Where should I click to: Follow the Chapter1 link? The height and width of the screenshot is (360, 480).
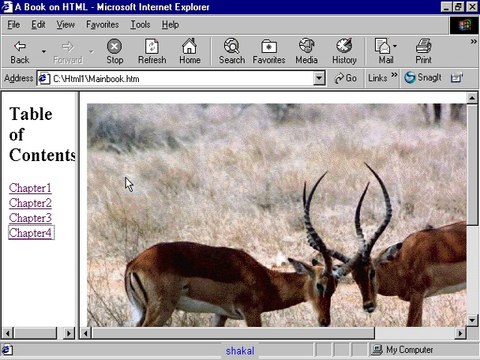click(x=30, y=188)
